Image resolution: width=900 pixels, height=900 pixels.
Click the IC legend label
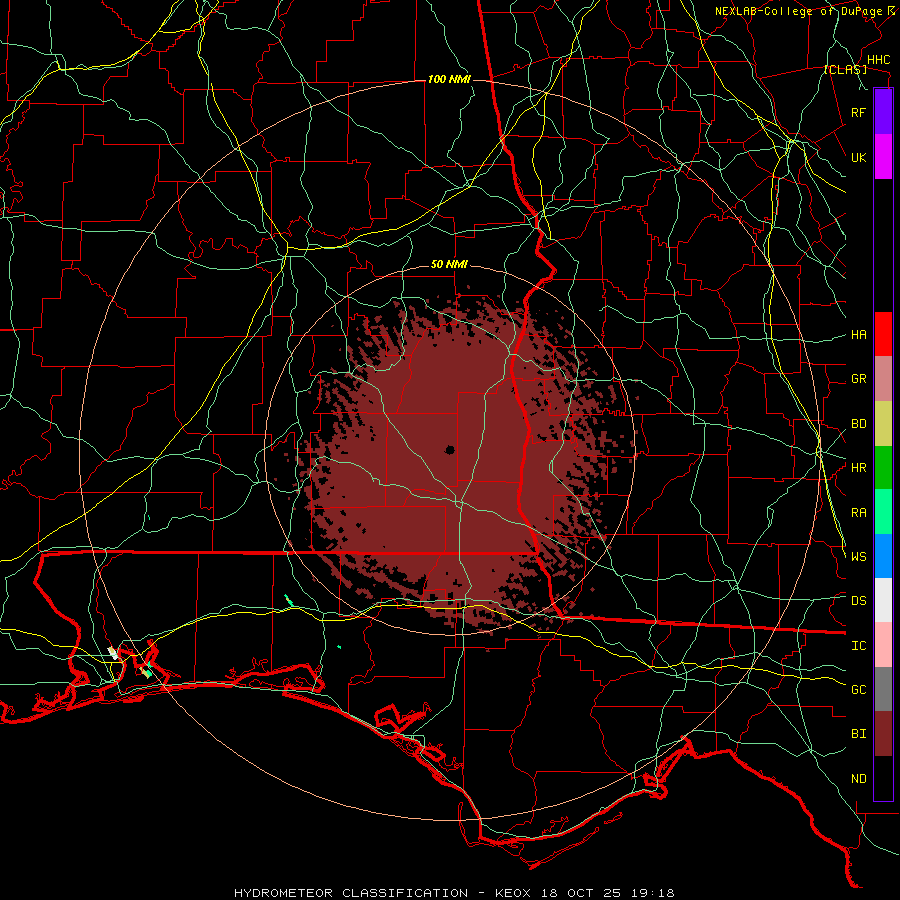(x=858, y=646)
